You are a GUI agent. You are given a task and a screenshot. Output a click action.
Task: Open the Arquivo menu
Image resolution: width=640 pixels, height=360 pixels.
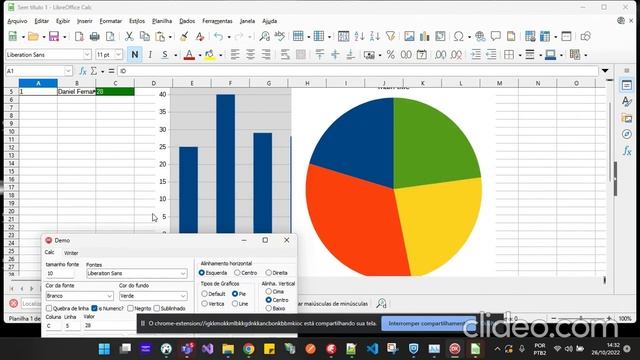pyautogui.click(x=17, y=21)
